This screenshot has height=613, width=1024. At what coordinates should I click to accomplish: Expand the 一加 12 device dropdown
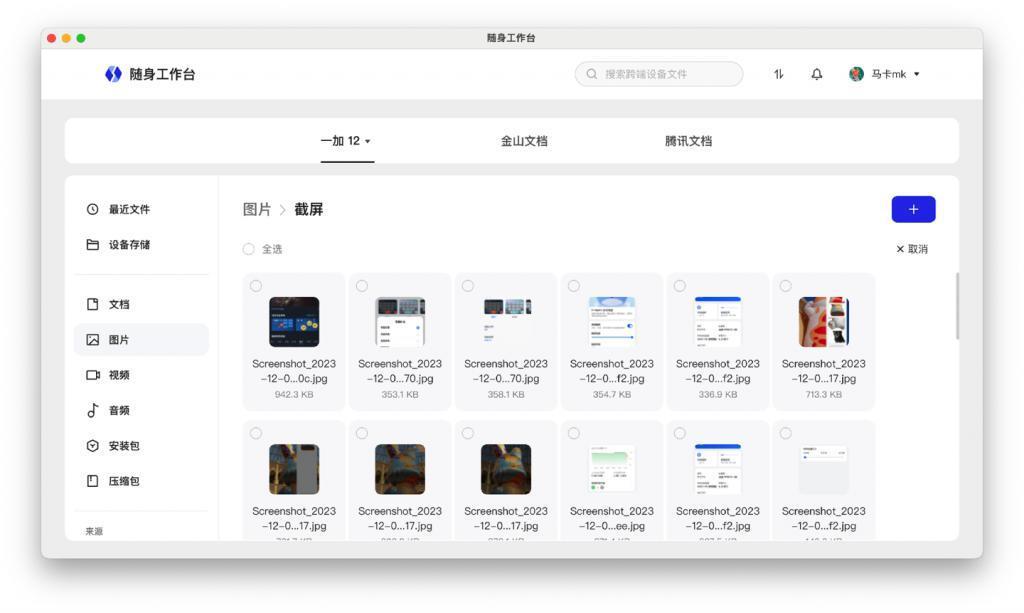[x=346, y=141]
